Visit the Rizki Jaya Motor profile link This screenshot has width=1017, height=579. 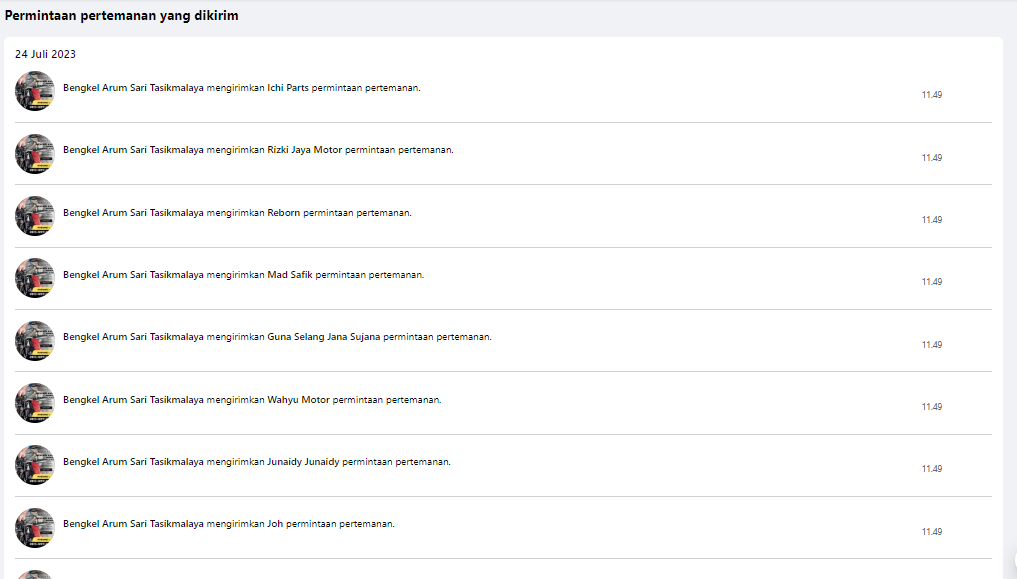(x=304, y=150)
